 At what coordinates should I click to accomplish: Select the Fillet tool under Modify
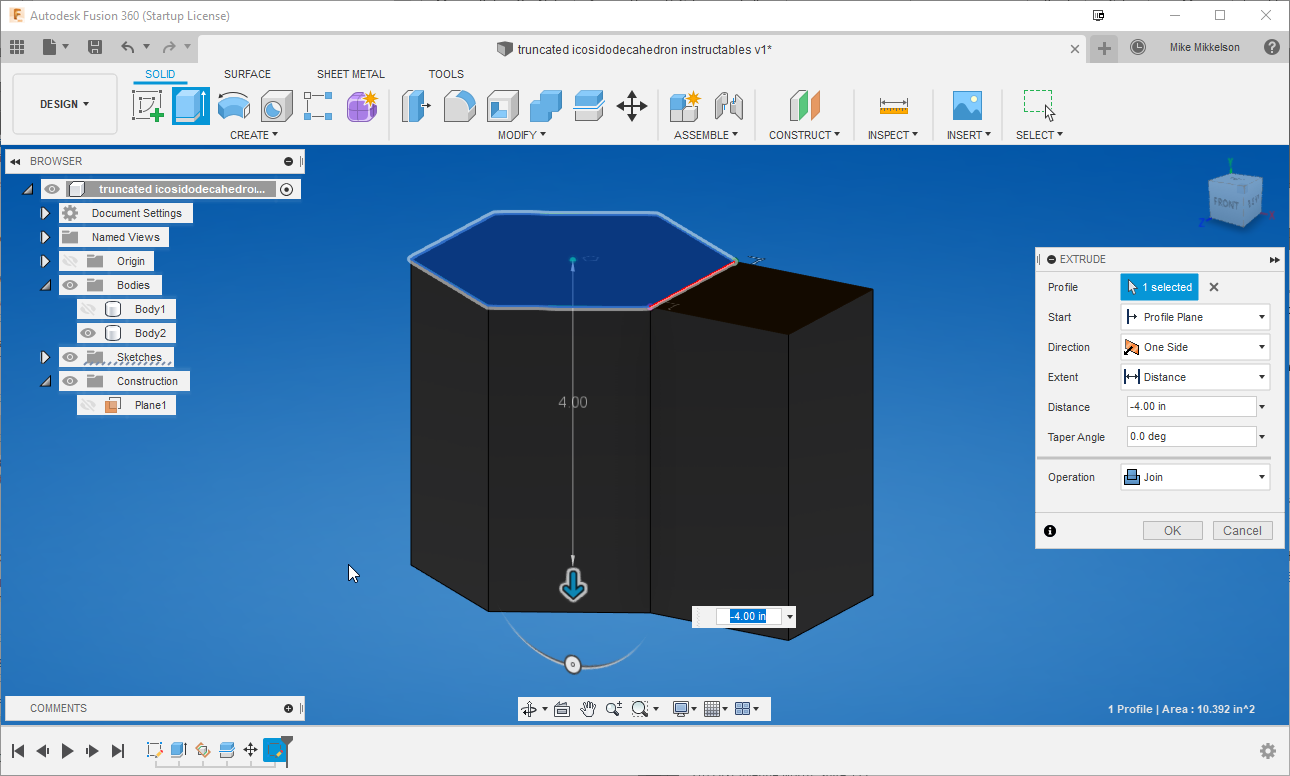click(459, 106)
